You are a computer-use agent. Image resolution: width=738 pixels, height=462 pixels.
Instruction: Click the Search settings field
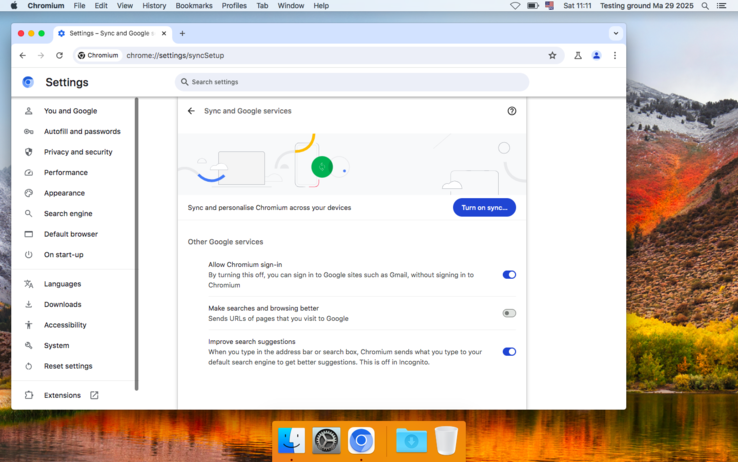pyautogui.click(x=352, y=82)
